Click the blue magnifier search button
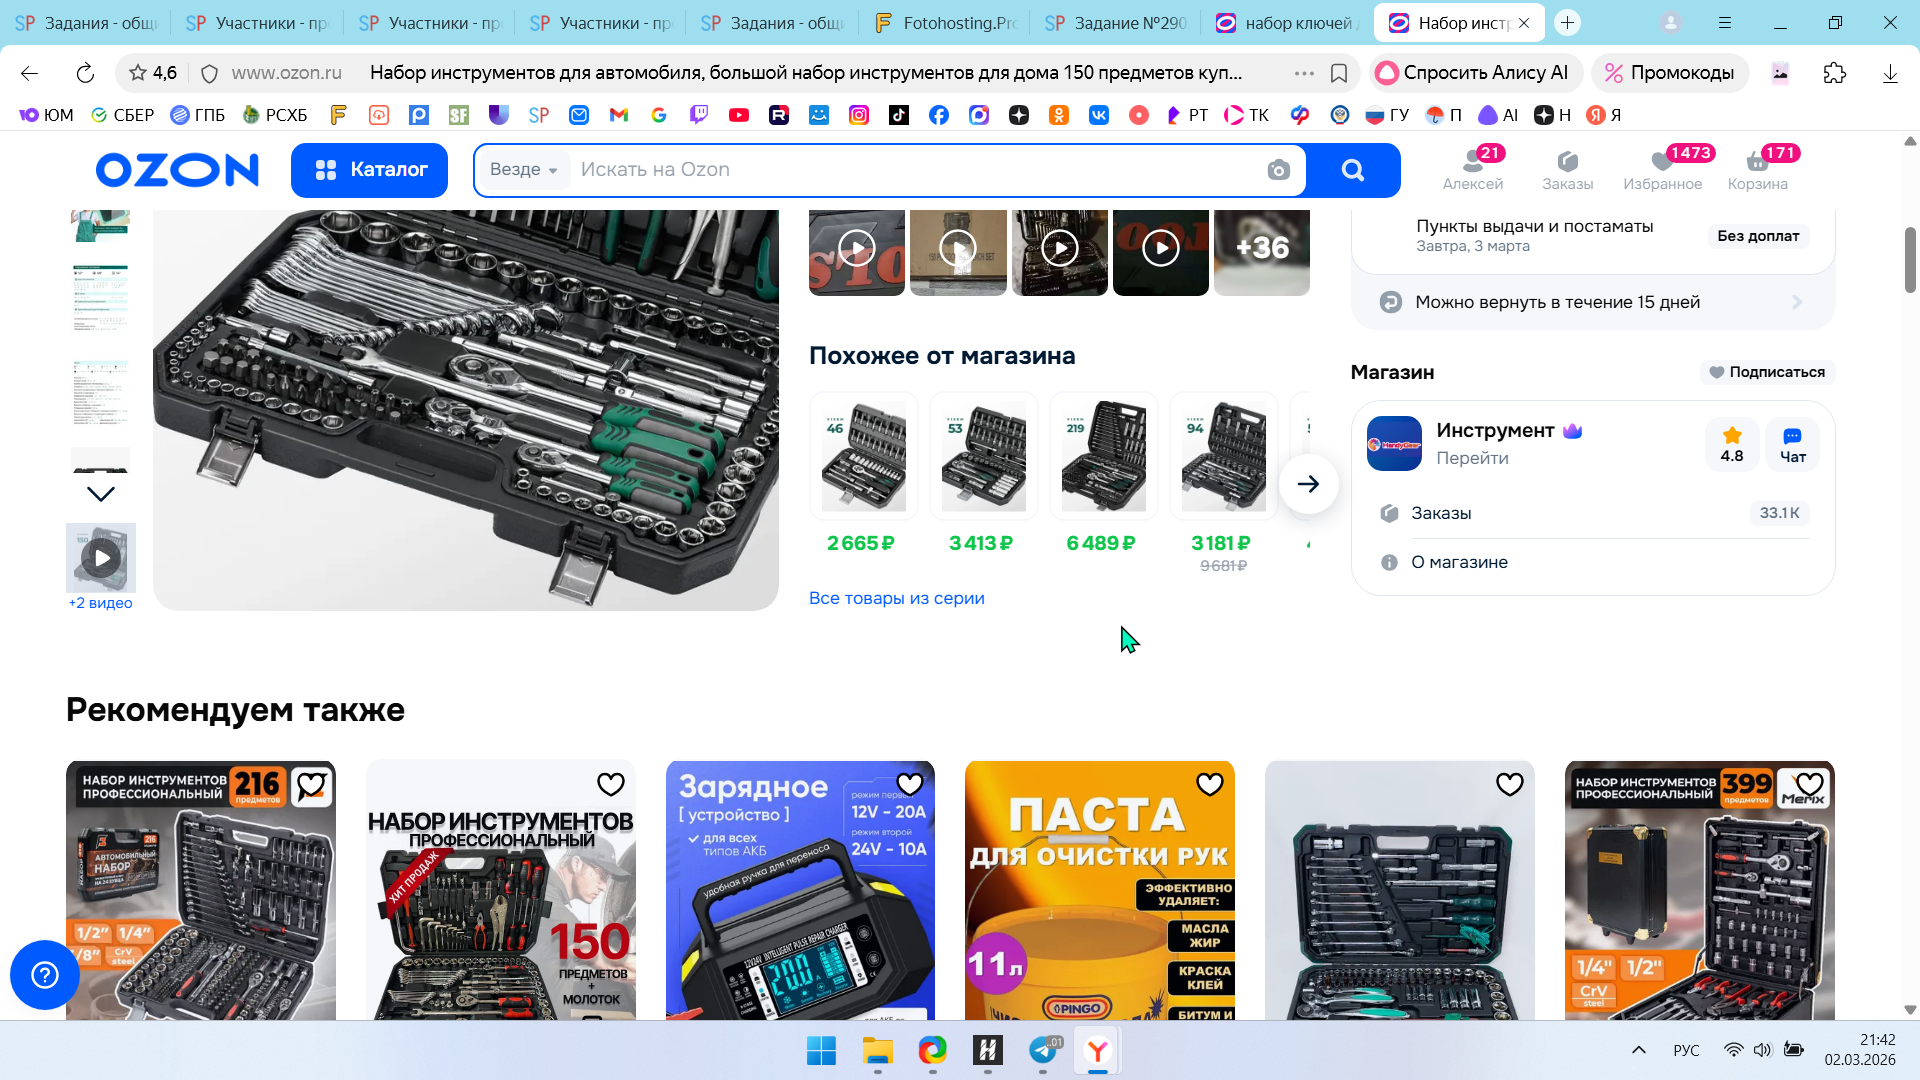 point(1352,170)
